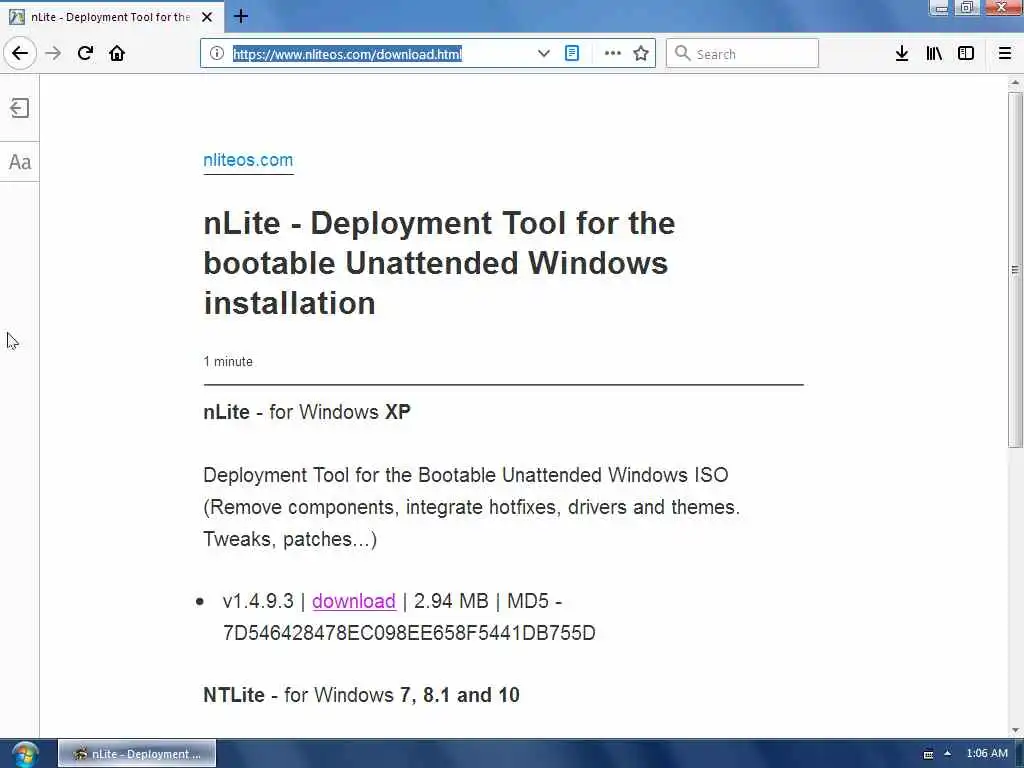Click the 'nLite - for Windows XP' heading
The image size is (1024, 768).
(x=307, y=412)
